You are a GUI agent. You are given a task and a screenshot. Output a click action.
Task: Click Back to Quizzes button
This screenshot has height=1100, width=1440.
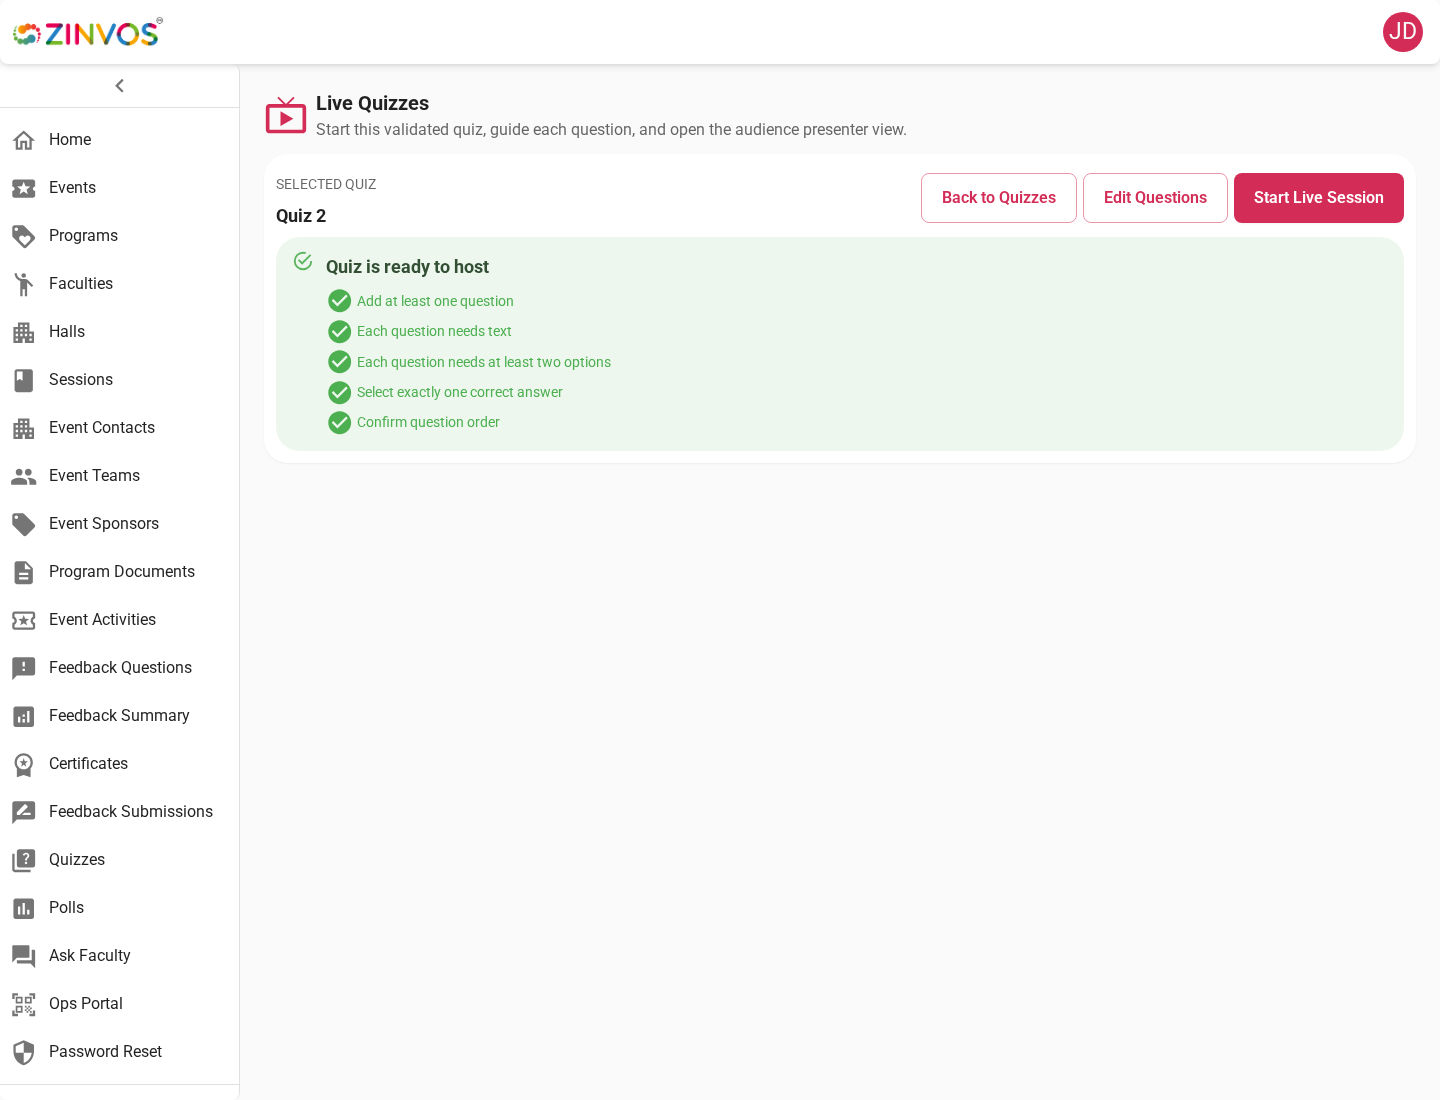[x=999, y=198]
